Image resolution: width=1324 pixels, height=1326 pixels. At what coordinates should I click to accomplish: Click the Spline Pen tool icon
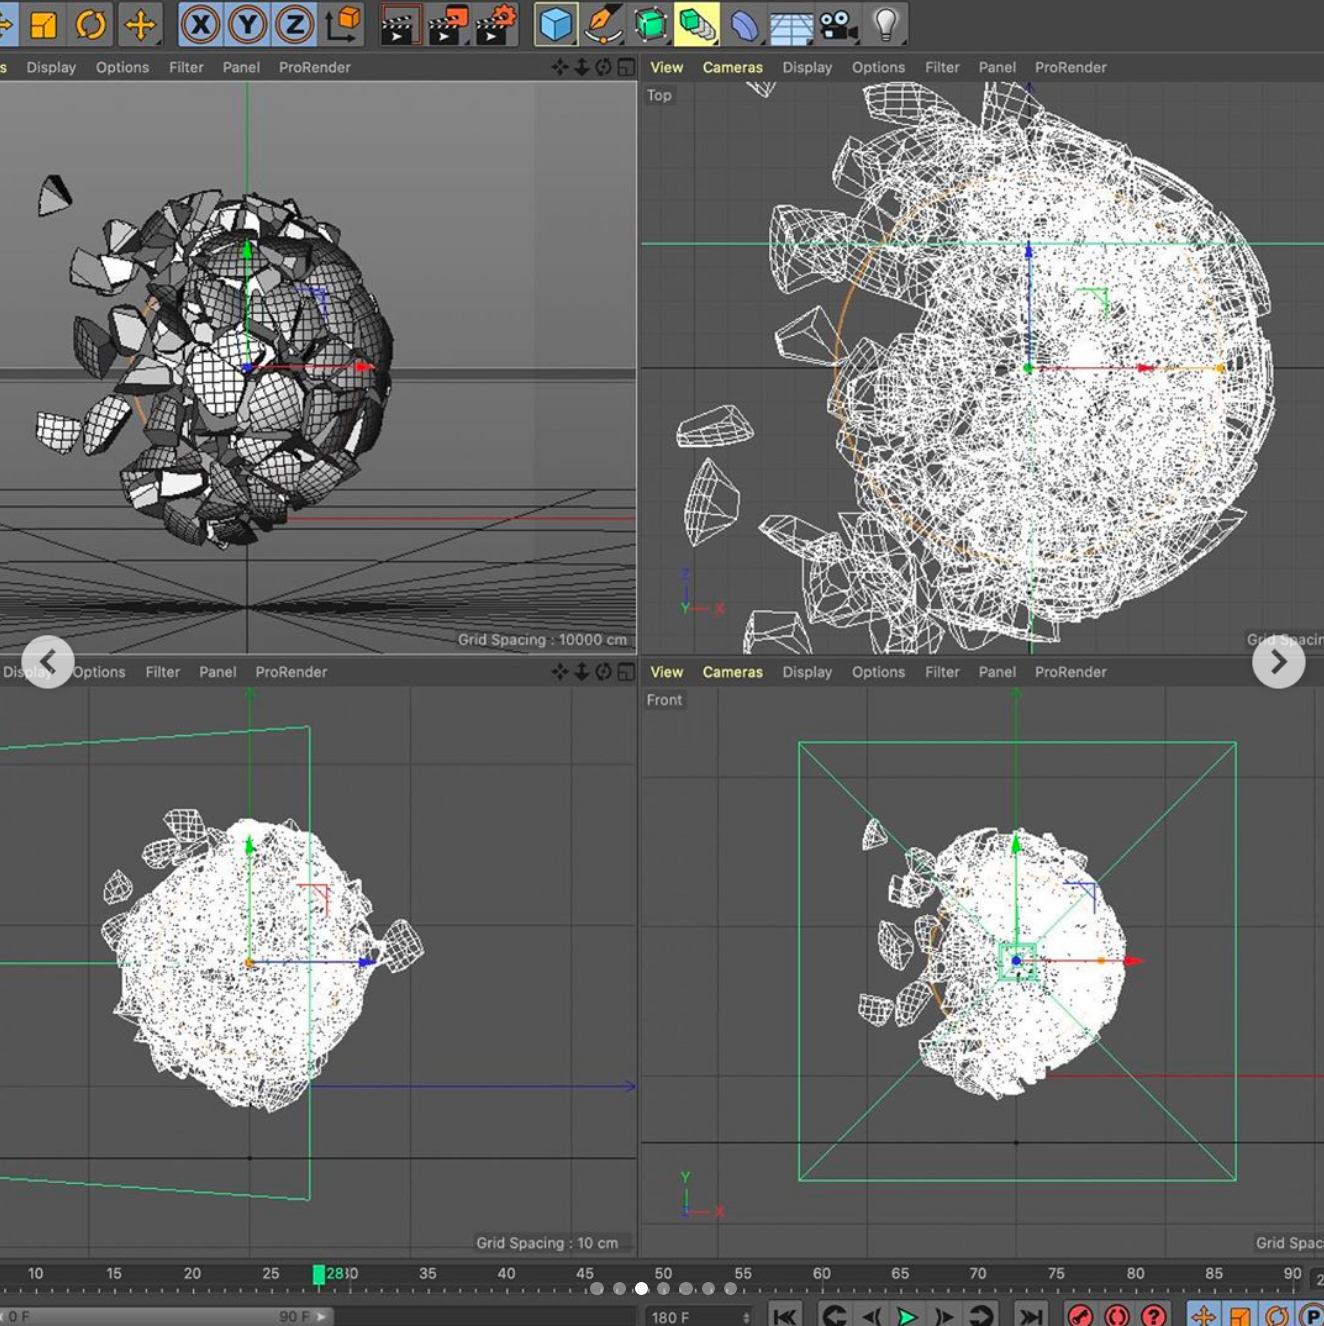pos(603,25)
